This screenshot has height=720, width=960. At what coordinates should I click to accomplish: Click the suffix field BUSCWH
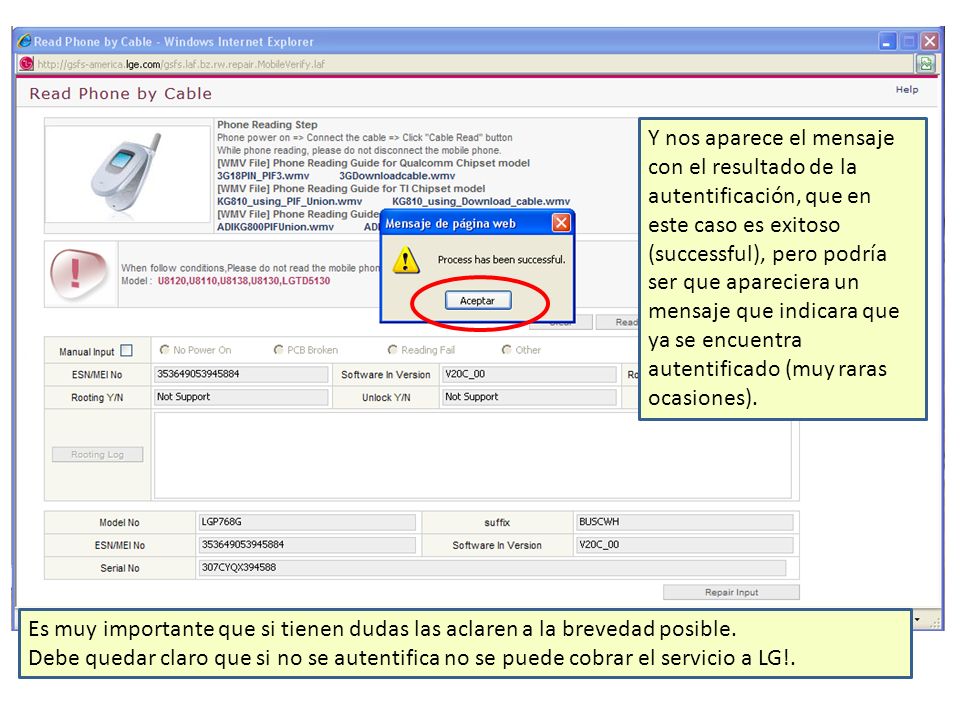(684, 522)
